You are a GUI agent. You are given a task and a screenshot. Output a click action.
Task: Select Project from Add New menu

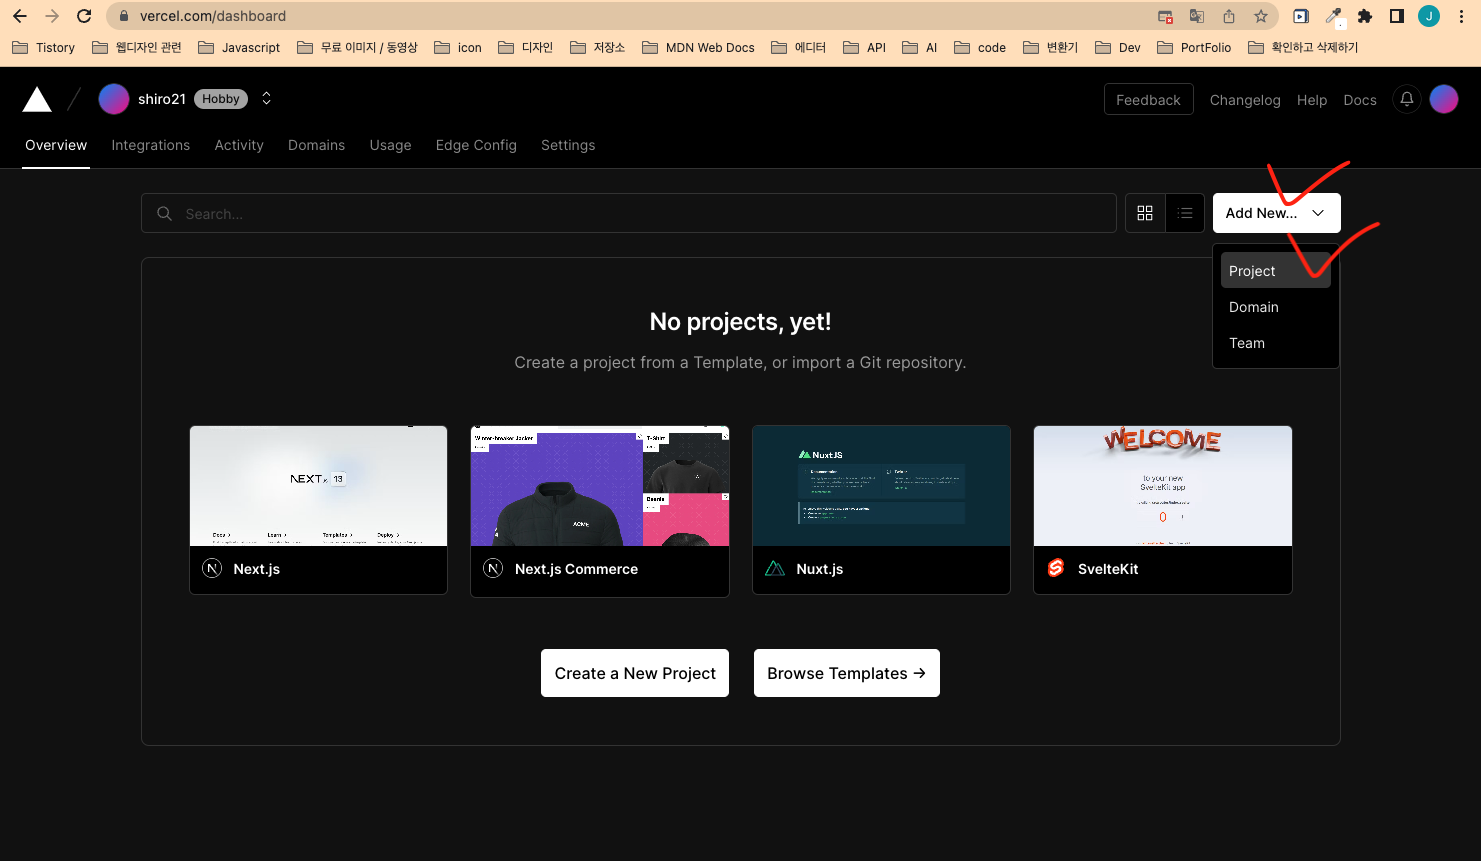[1276, 271]
